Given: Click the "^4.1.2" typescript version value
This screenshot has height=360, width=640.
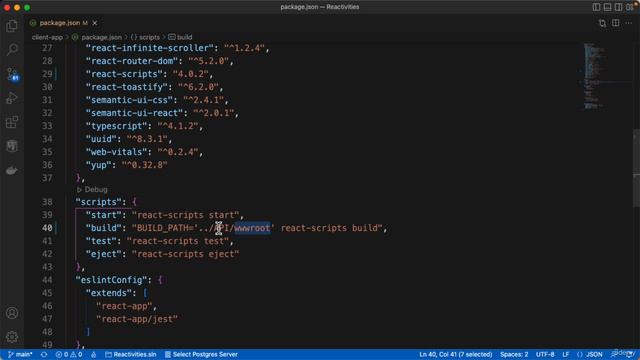Looking at the screenshot, I should click(x=178, y=126).
